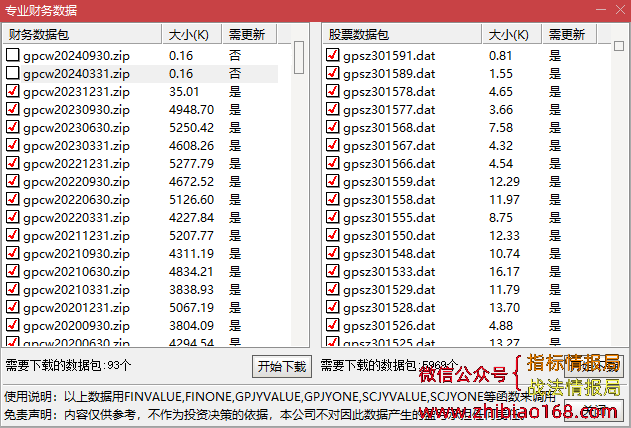Minimize the 专业财务数据 window
Screen dimensions: 631x428
coord(601,10)
